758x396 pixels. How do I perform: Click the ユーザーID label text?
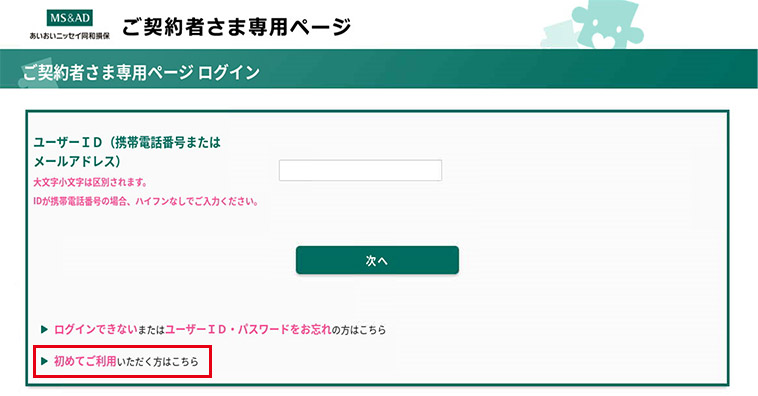(127, 151)
